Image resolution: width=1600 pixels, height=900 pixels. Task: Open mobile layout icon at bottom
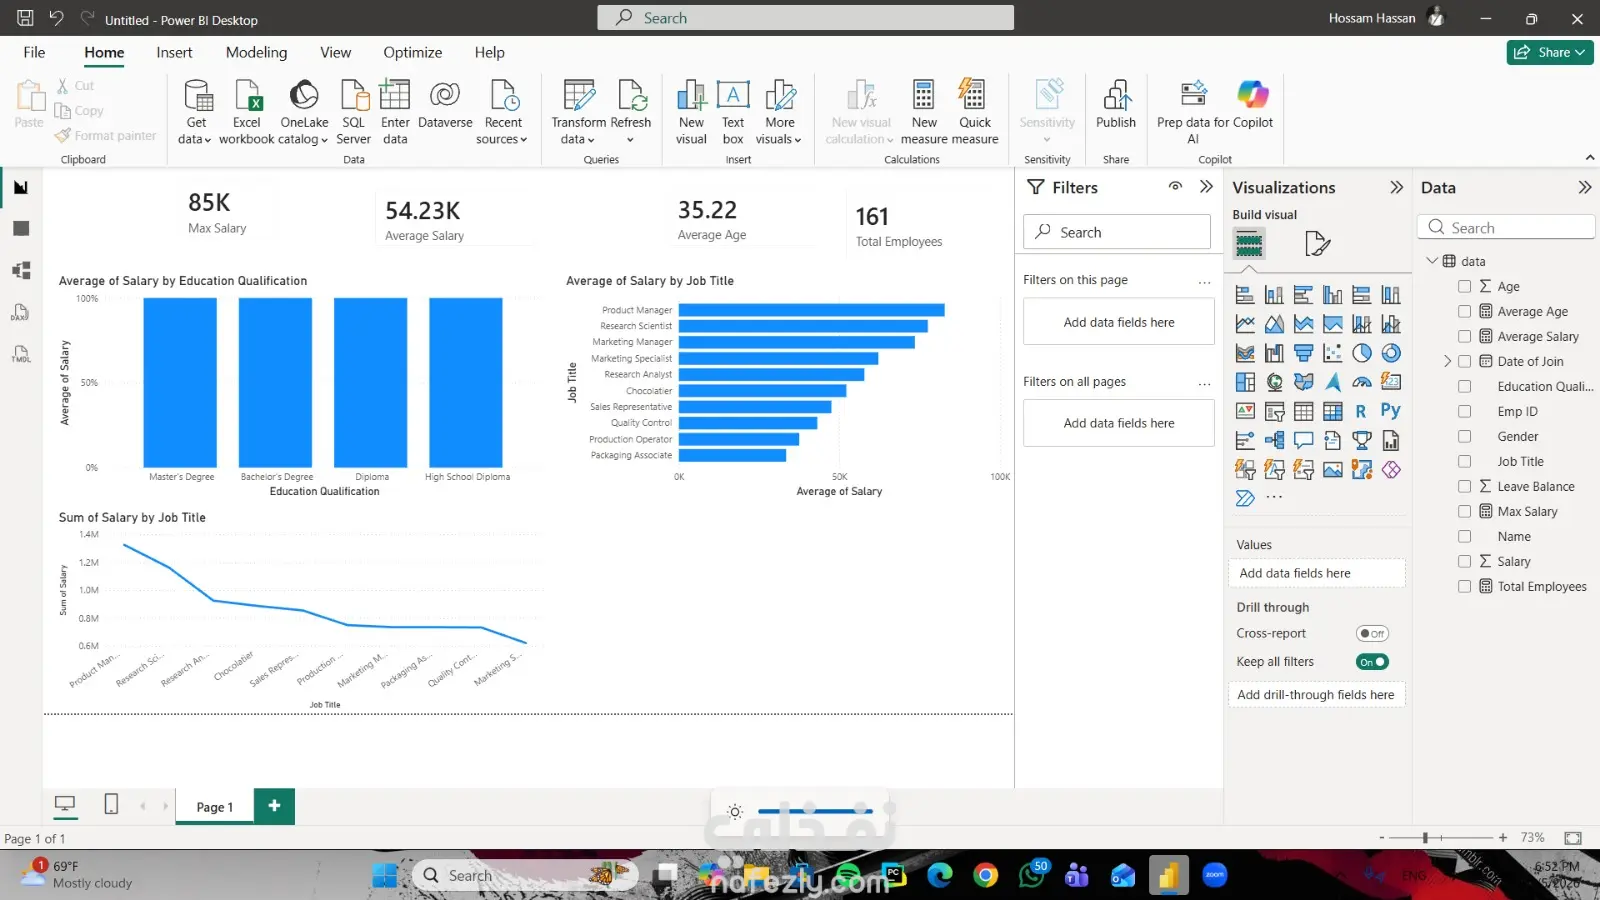(111, 804)
